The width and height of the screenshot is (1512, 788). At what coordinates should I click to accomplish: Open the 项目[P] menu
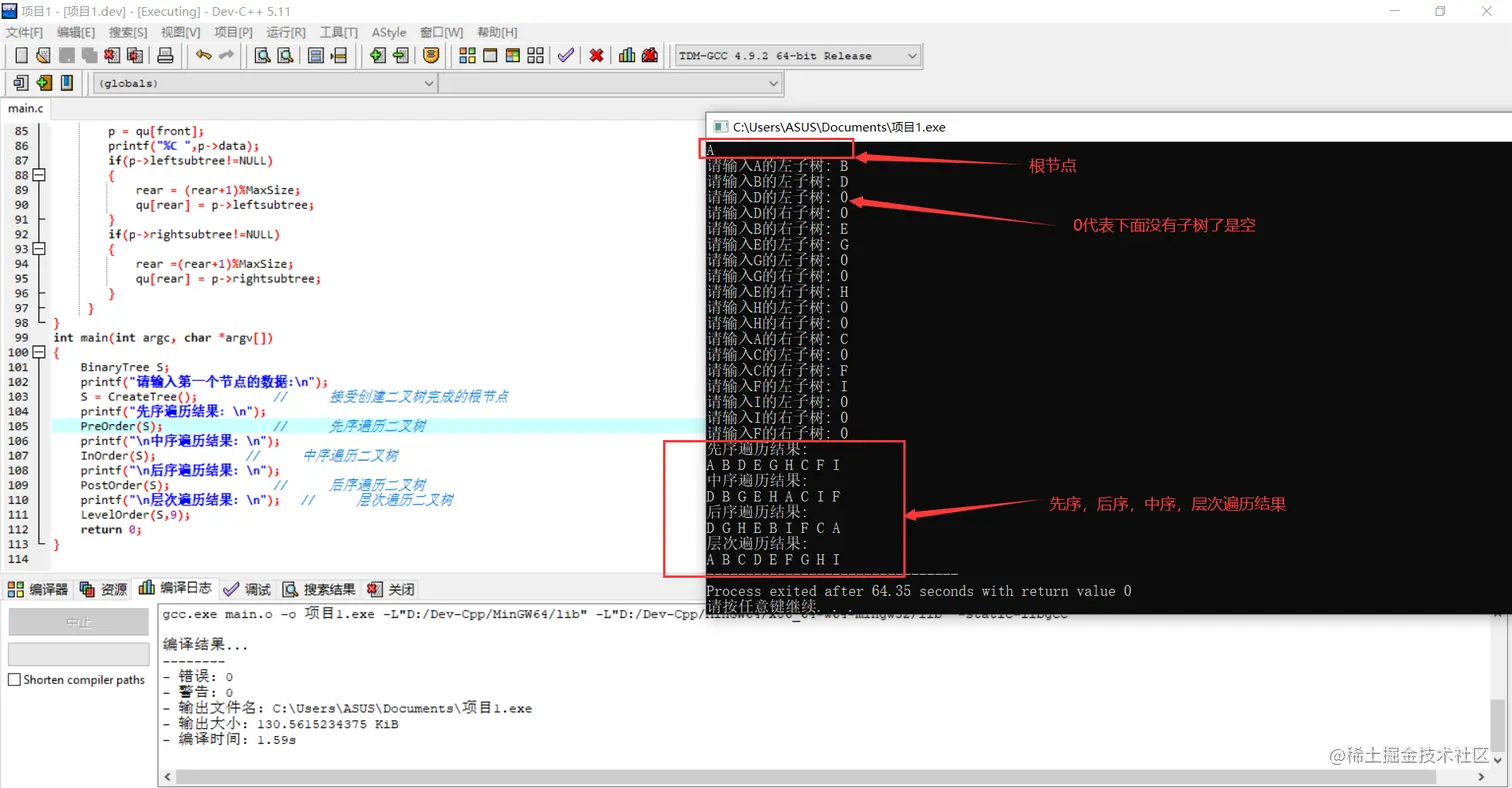233,32
